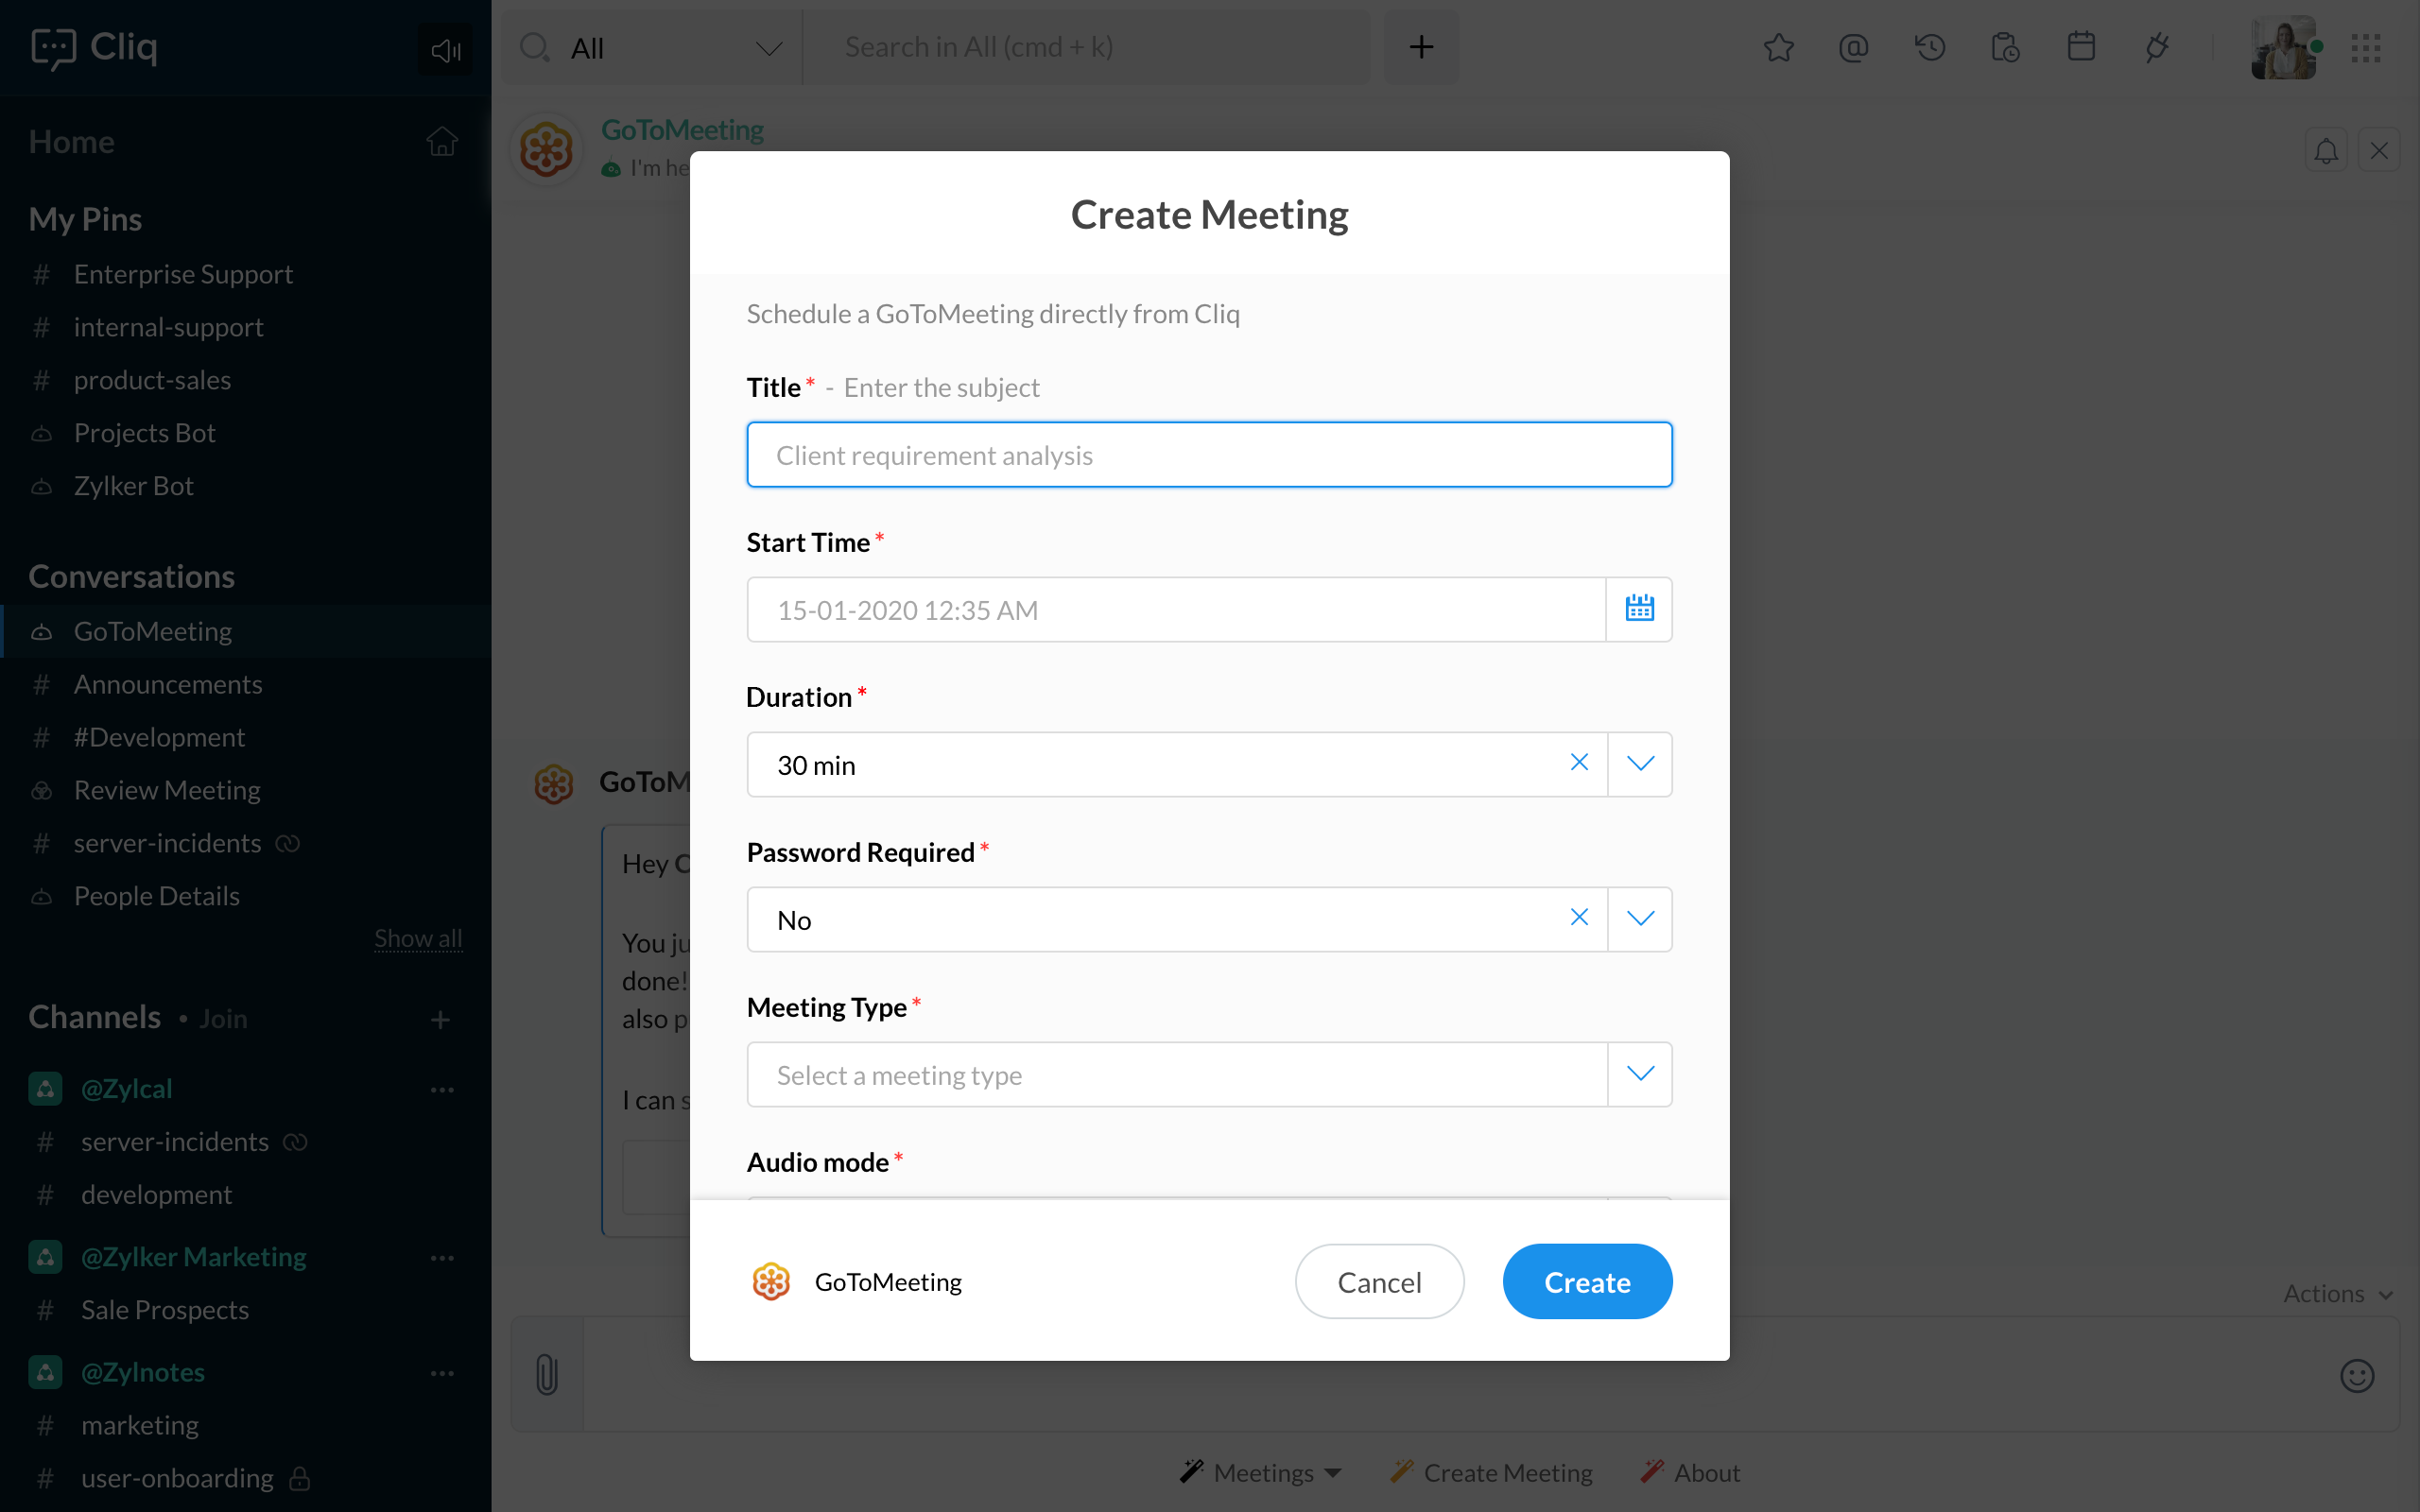Open the apps grid icon

coord(2366,47)
